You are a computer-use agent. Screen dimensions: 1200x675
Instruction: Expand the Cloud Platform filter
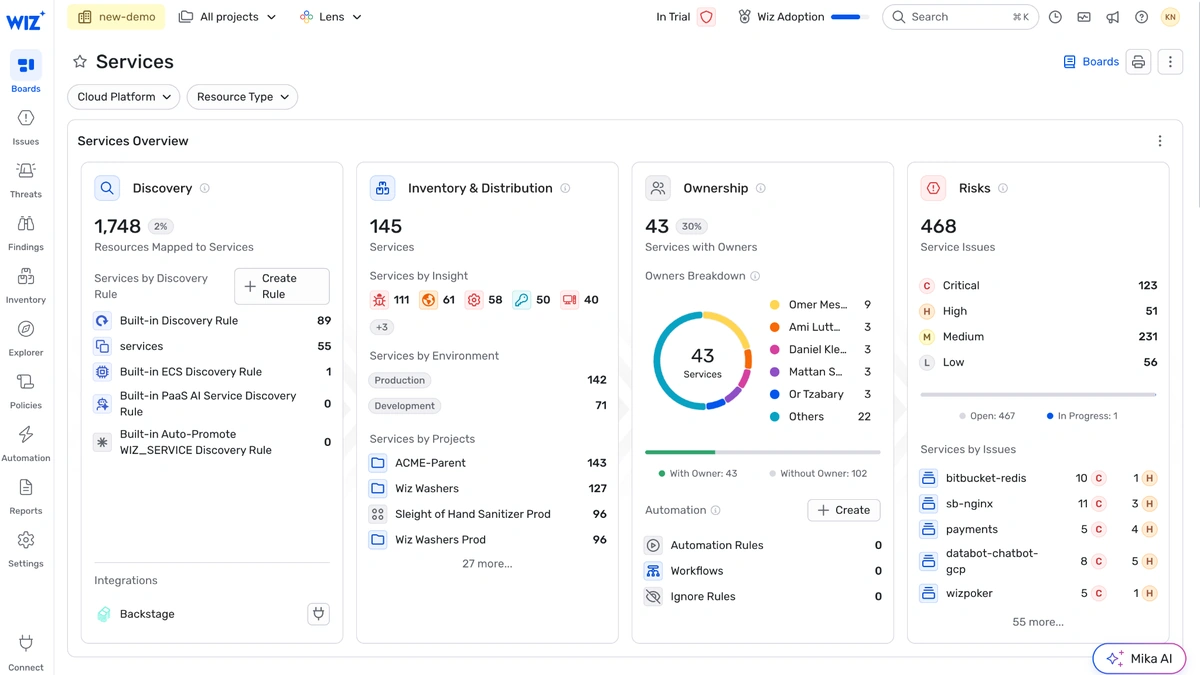coord(124,97)
